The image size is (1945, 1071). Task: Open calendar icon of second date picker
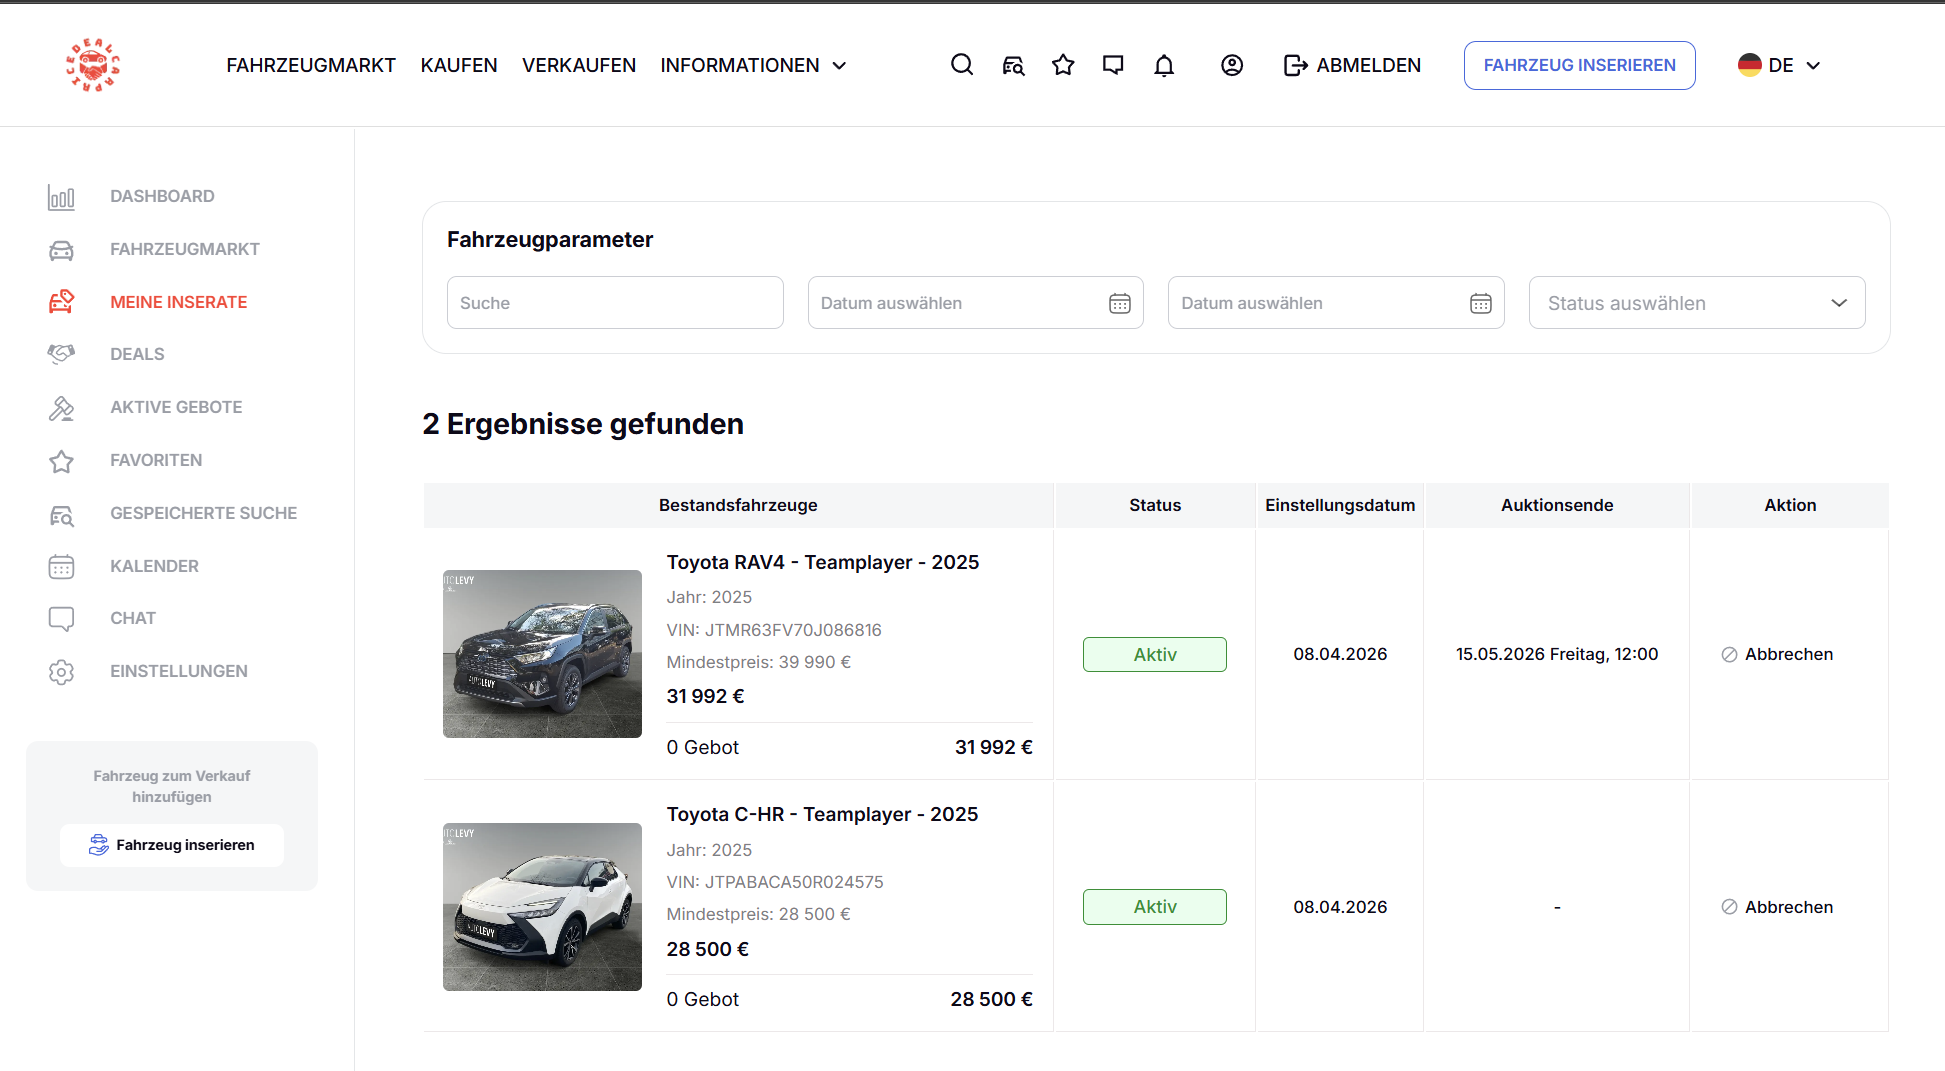pos(1481,303)
